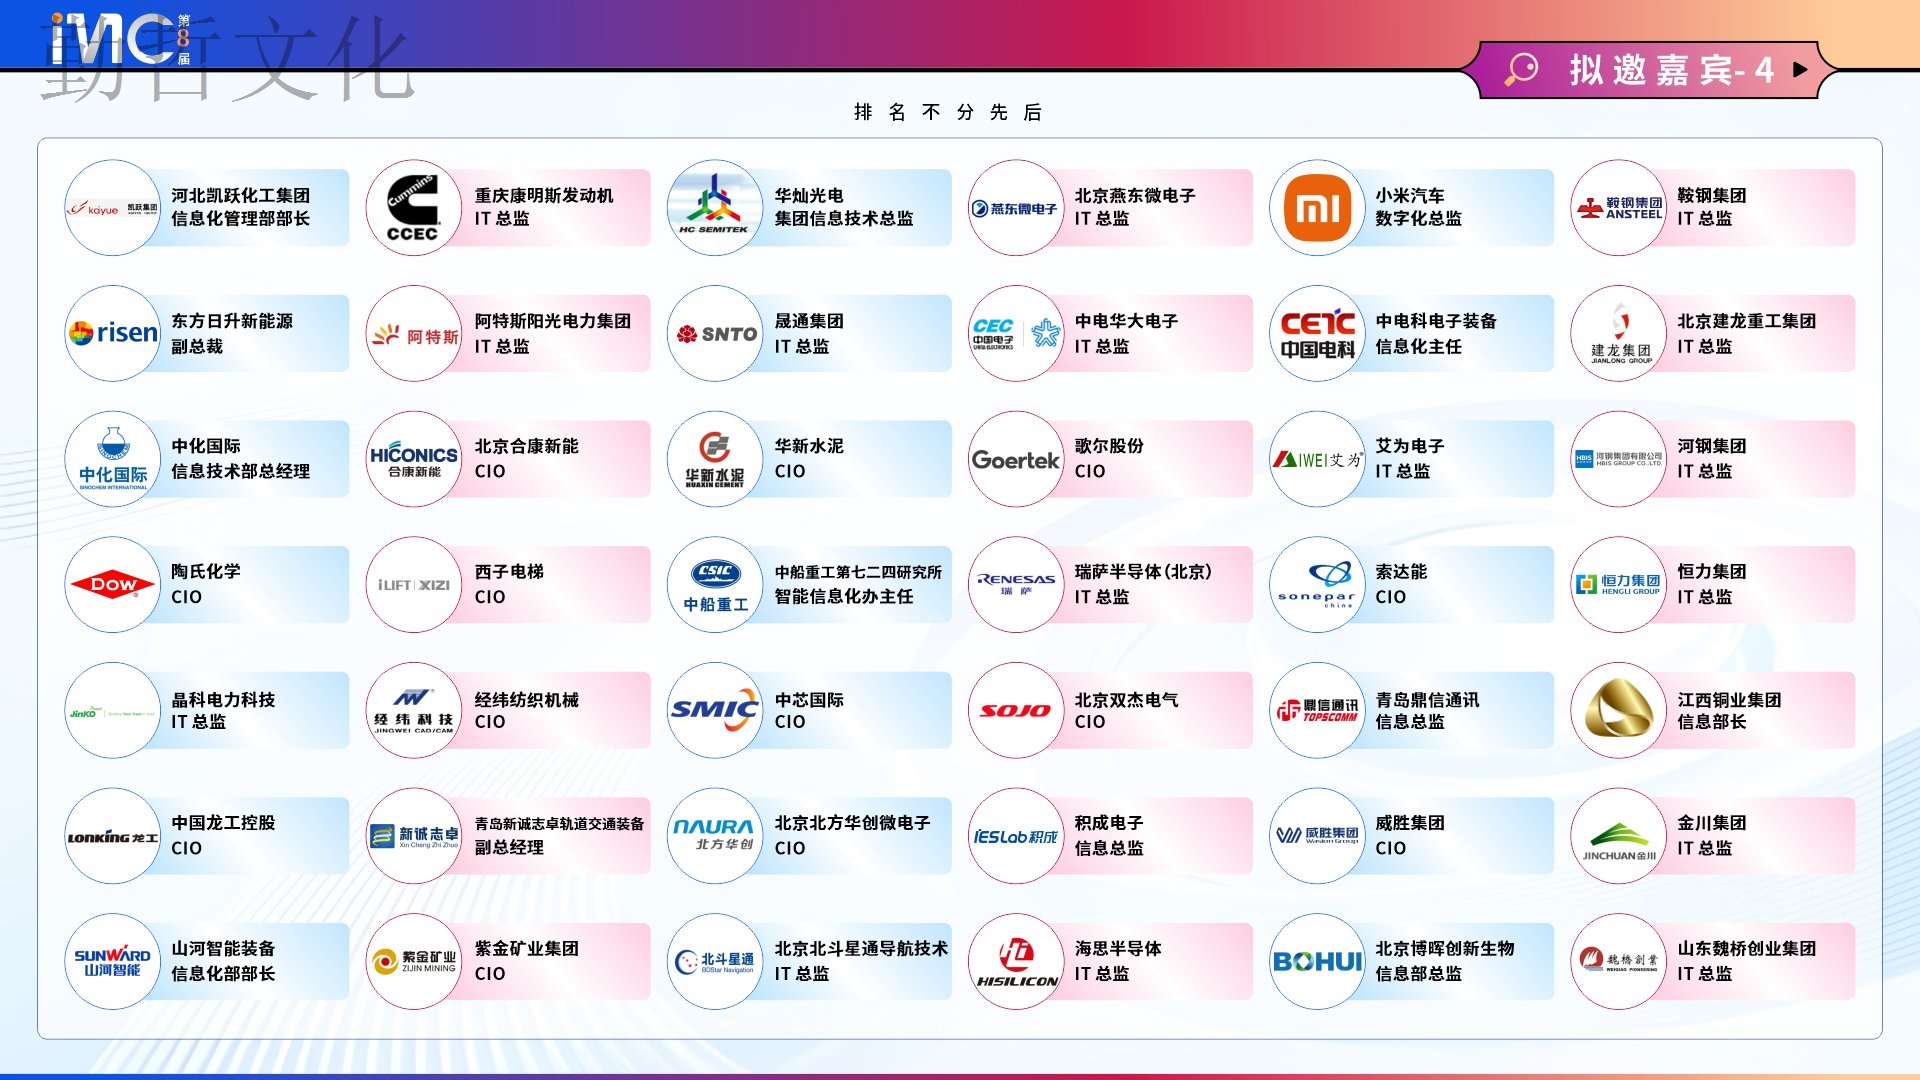This screenshot has height=1080, width=1920.
Task: Click the risen energy logo
Action: pos(113,333)
